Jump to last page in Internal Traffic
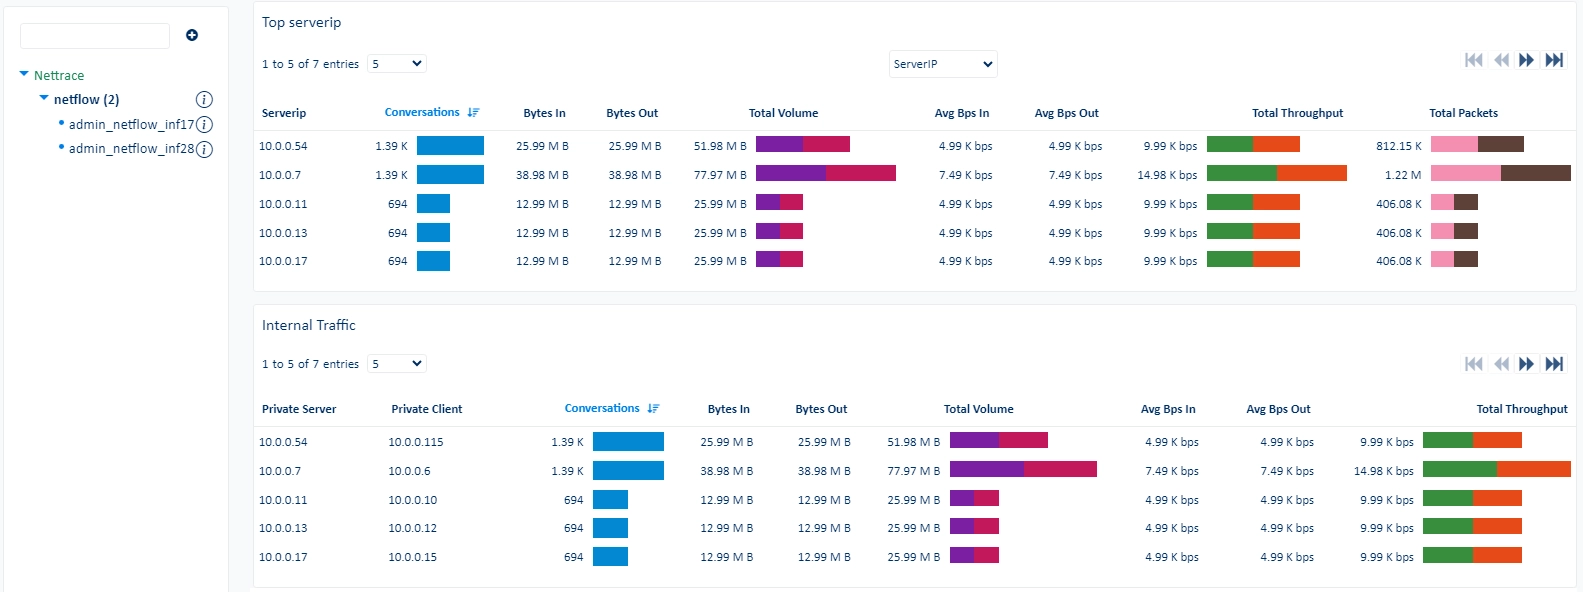The image size is (1583, 592). coord(1554,364)
